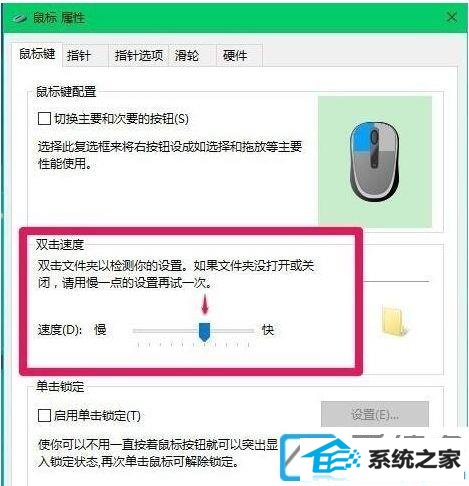The width and height of the screenshot is (469, 486).
Task: Click the 双击速度 group heading
Action: pos(60,245)
